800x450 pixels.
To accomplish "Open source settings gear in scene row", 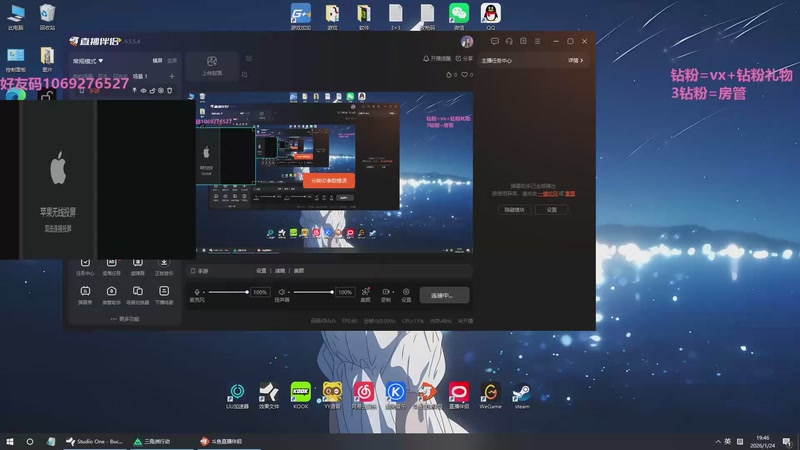I will 161,90.
